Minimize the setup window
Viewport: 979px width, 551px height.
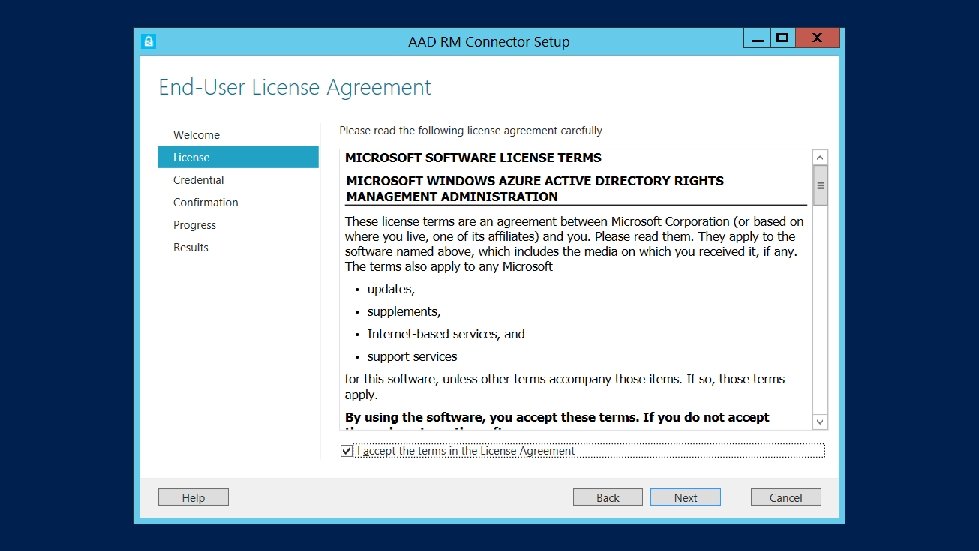tap(757, 38)
